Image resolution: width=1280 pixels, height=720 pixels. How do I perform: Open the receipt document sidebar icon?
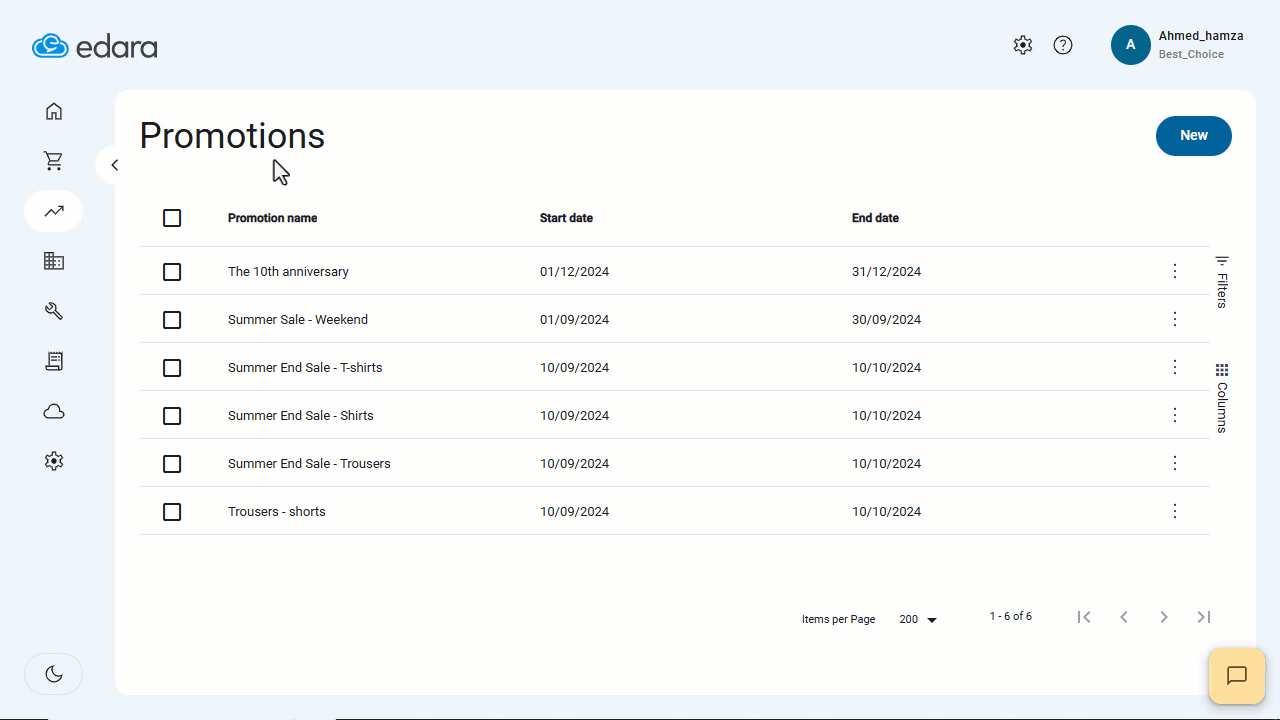tap(54, 361)
